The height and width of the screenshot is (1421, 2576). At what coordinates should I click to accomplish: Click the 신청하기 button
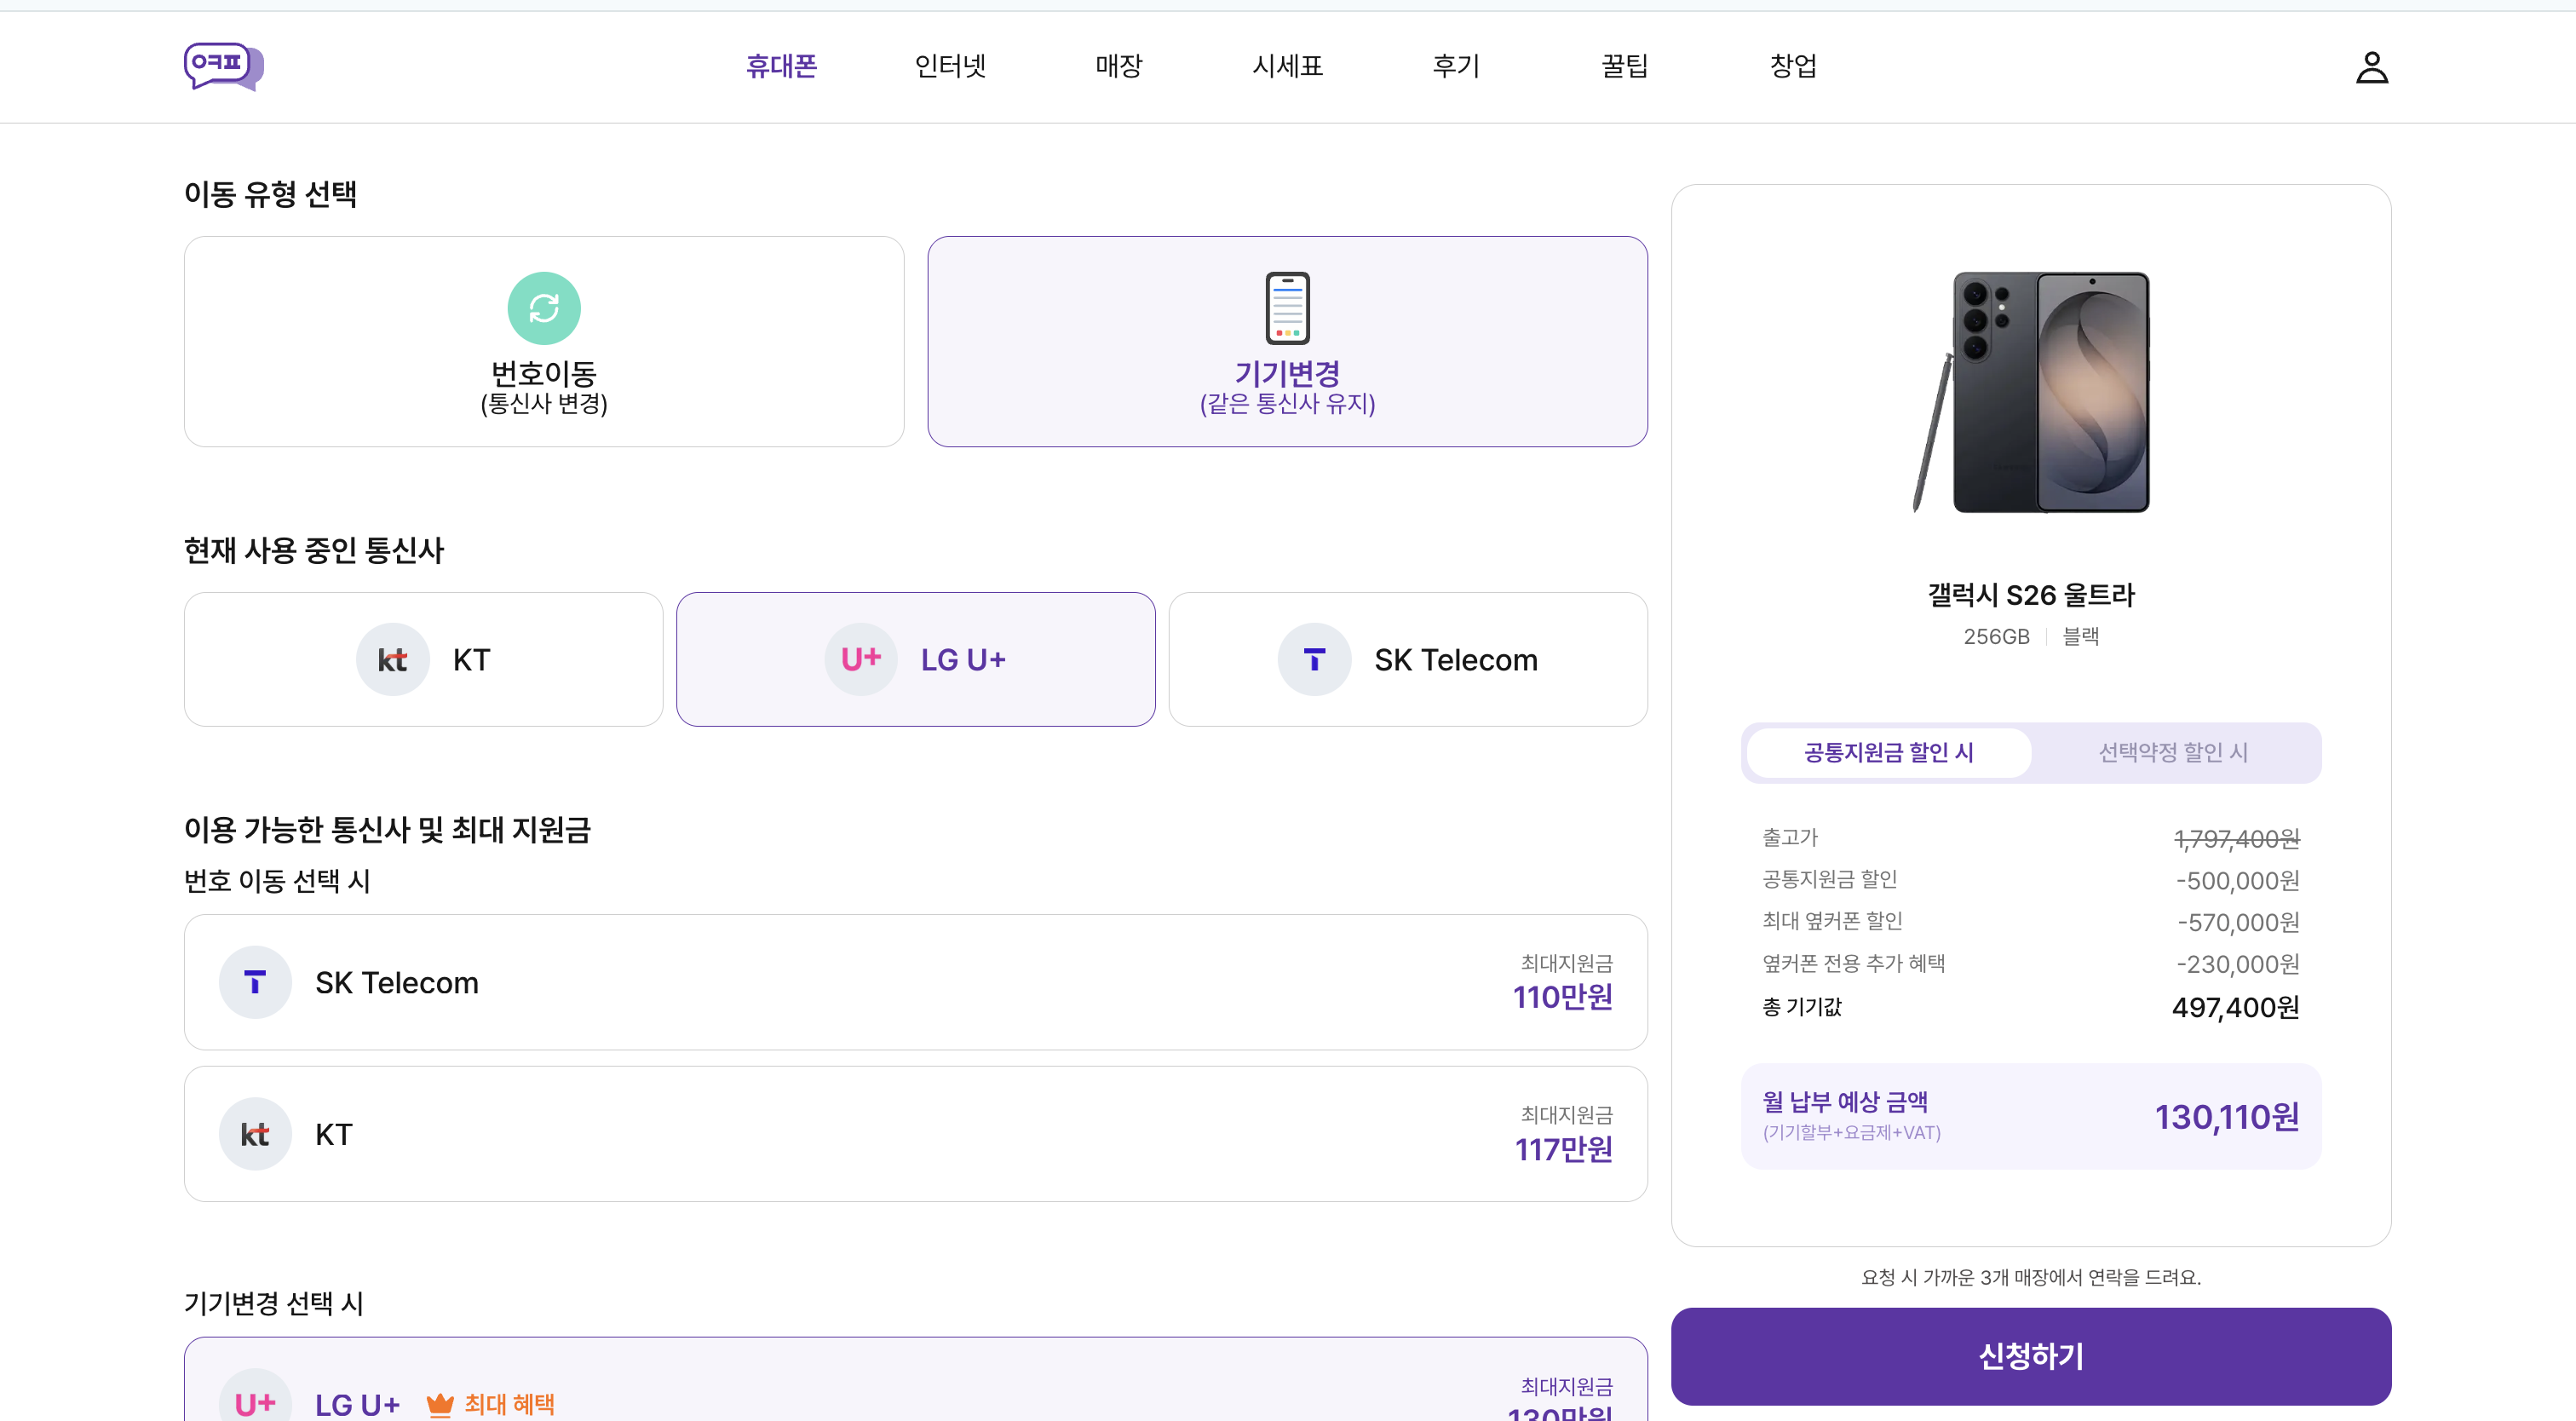[x=2030, y=1356]
